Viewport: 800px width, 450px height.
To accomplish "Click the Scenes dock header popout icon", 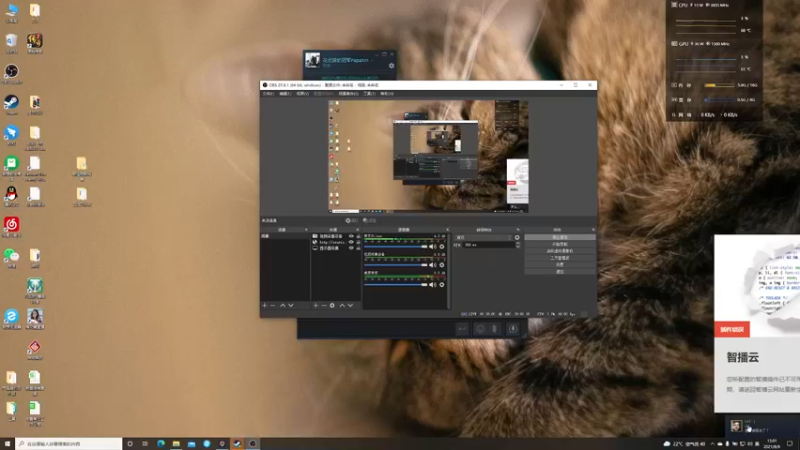I will 306,230.
